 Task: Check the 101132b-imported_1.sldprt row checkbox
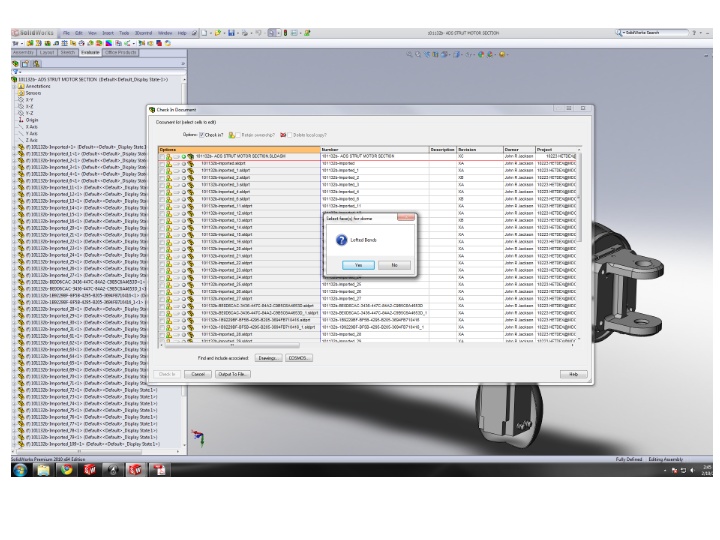pyautogui.click(x=162, y=170)
